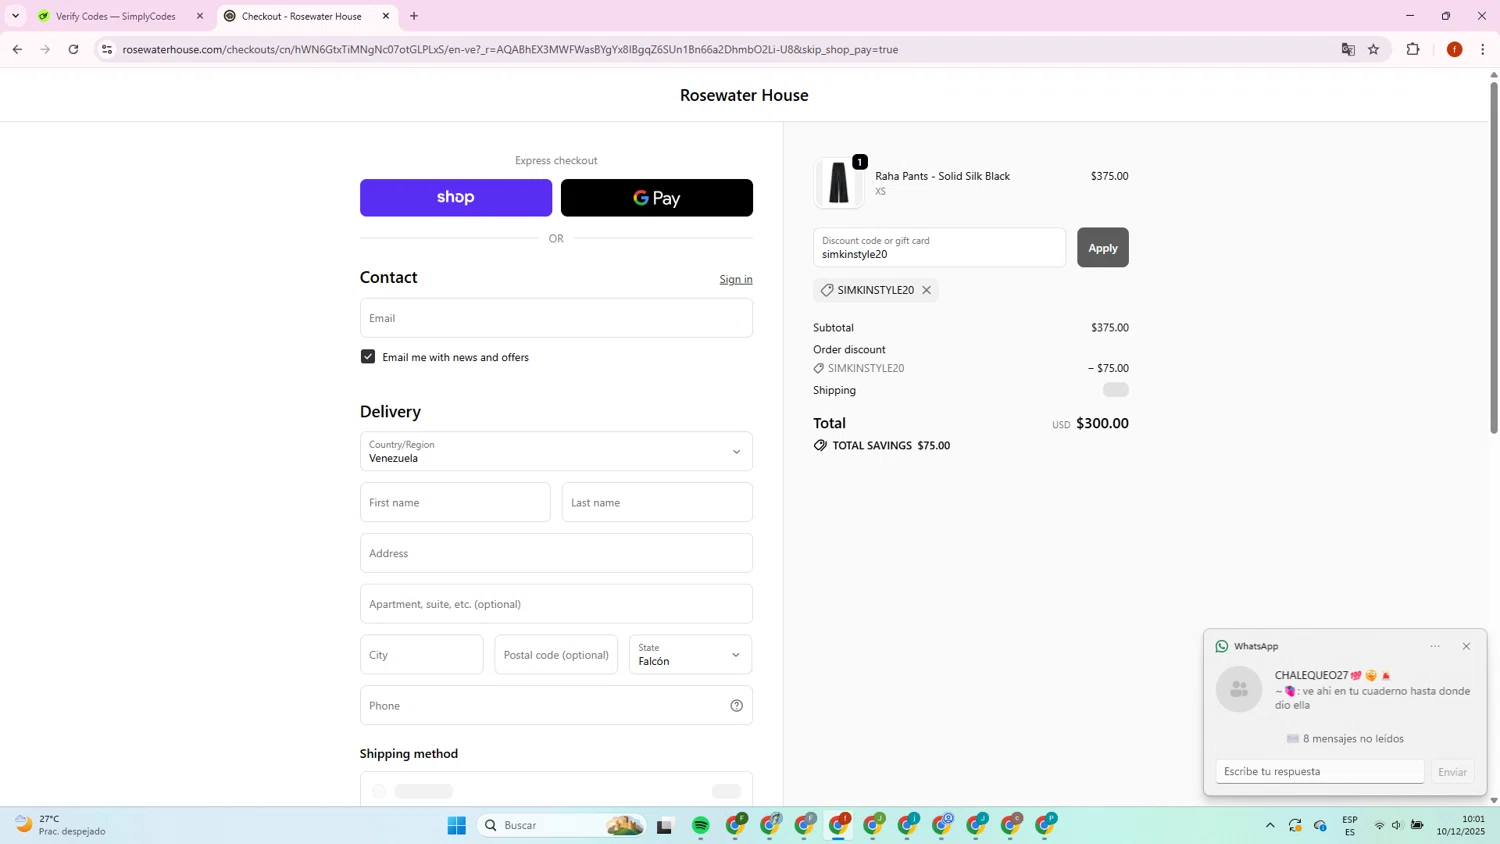Screen dimensions: 1500x844
Task: Open Task View on the taskbar
Action: [665, 825]
